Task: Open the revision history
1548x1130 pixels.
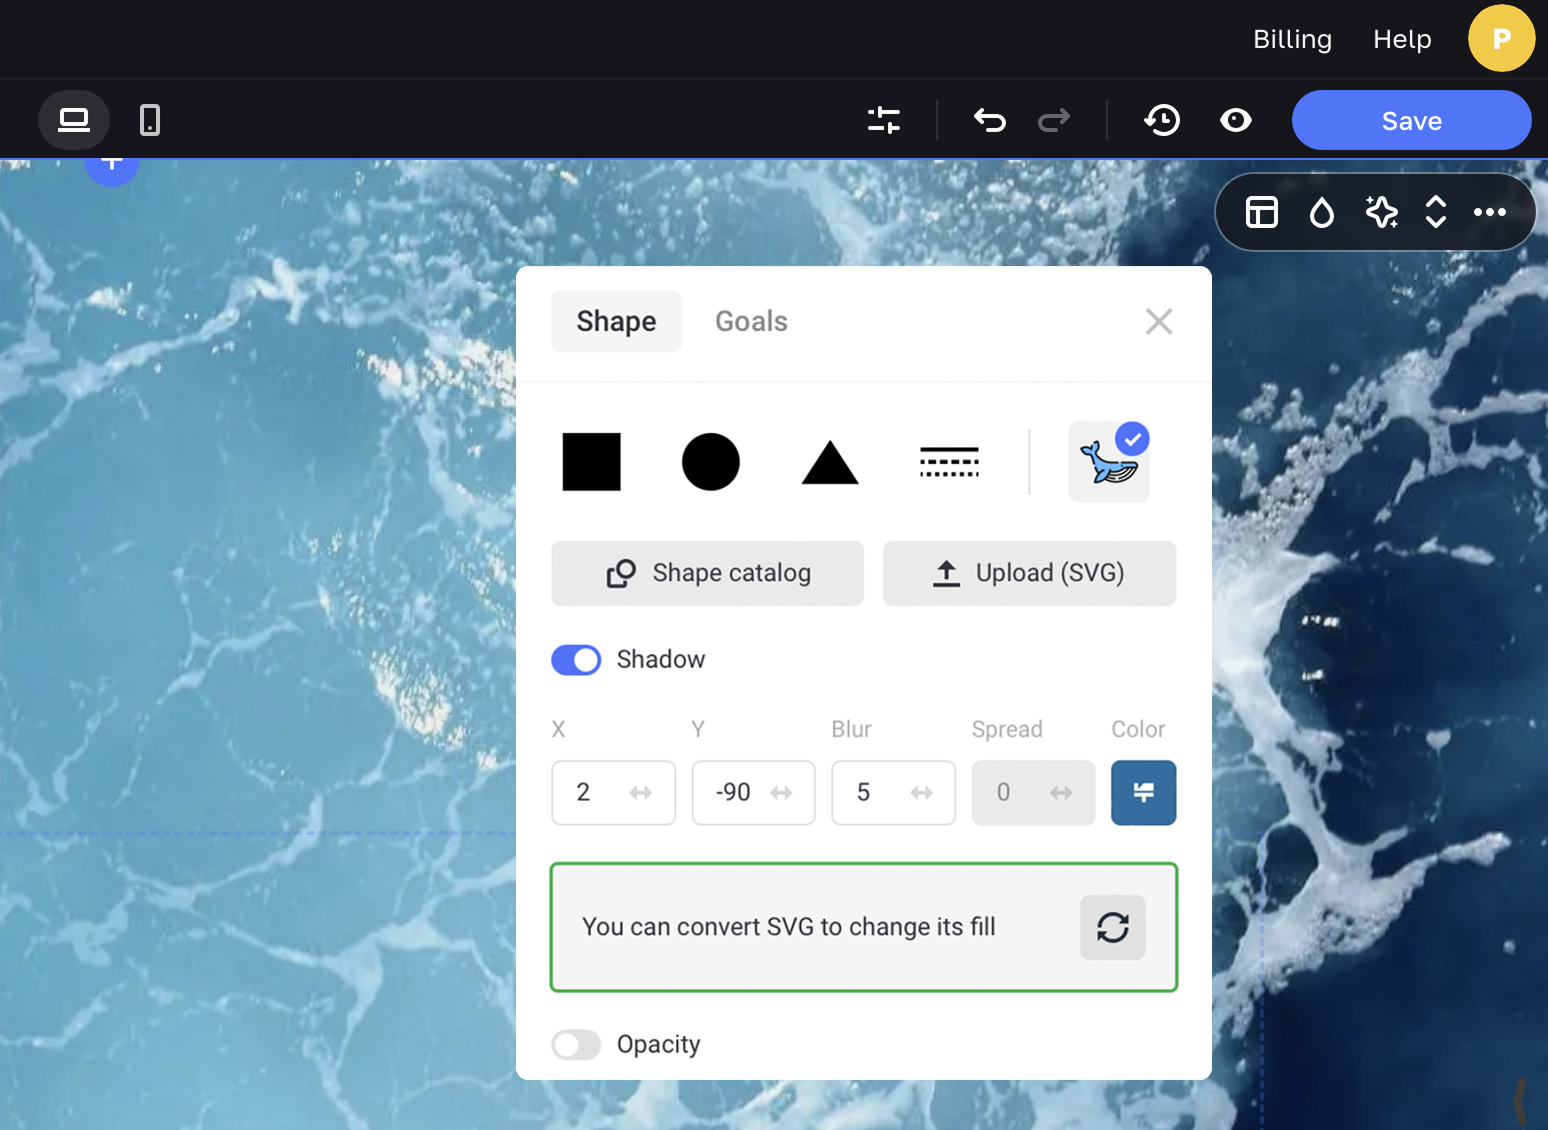Action: (x=1161, y=121)
